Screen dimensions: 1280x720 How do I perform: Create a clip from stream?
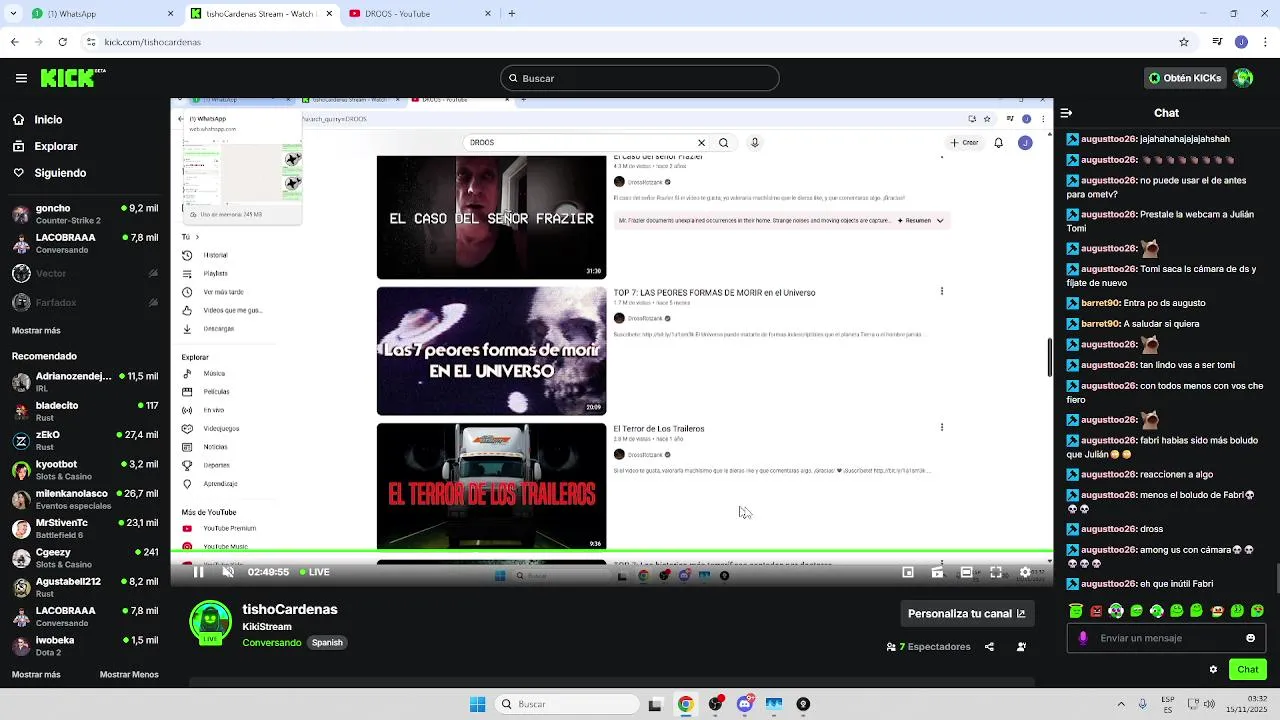937,572
